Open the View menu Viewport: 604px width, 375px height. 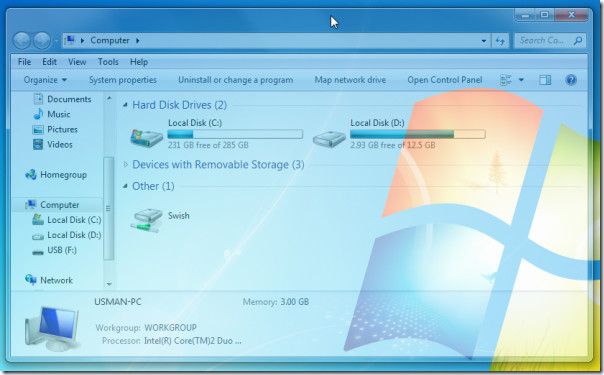click(x=77, y=62)
